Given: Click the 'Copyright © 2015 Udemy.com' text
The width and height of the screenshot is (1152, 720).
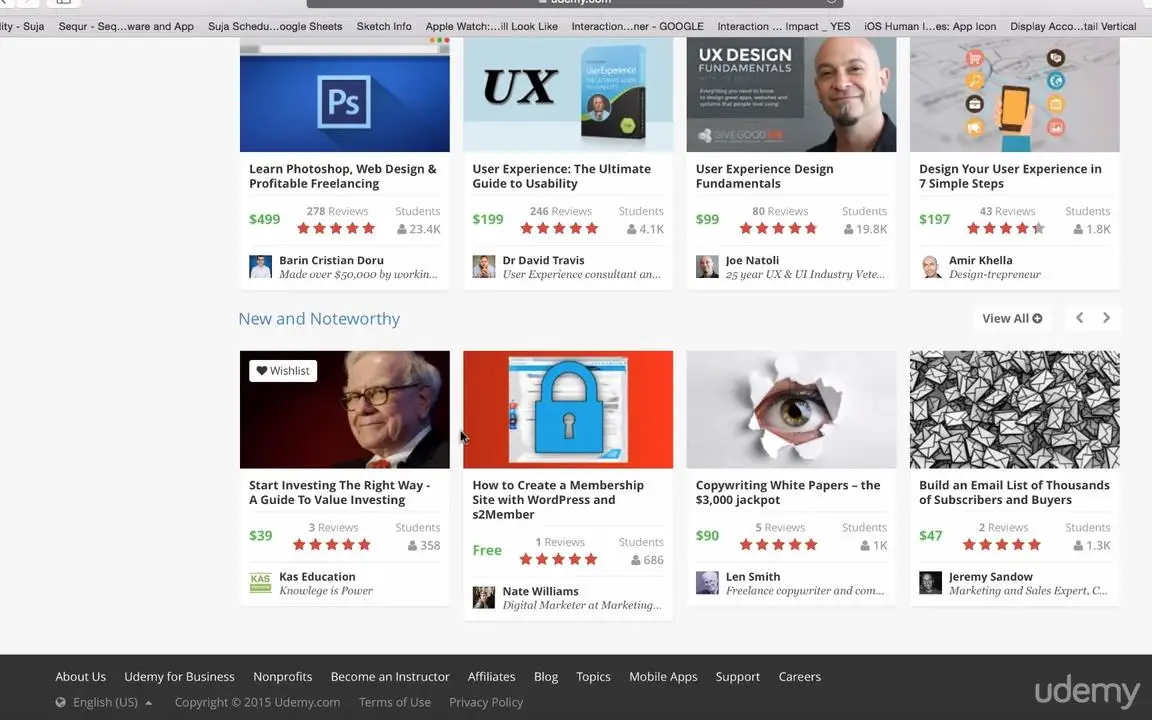Looking at the screenshot, I should click(x=257, y=702).
